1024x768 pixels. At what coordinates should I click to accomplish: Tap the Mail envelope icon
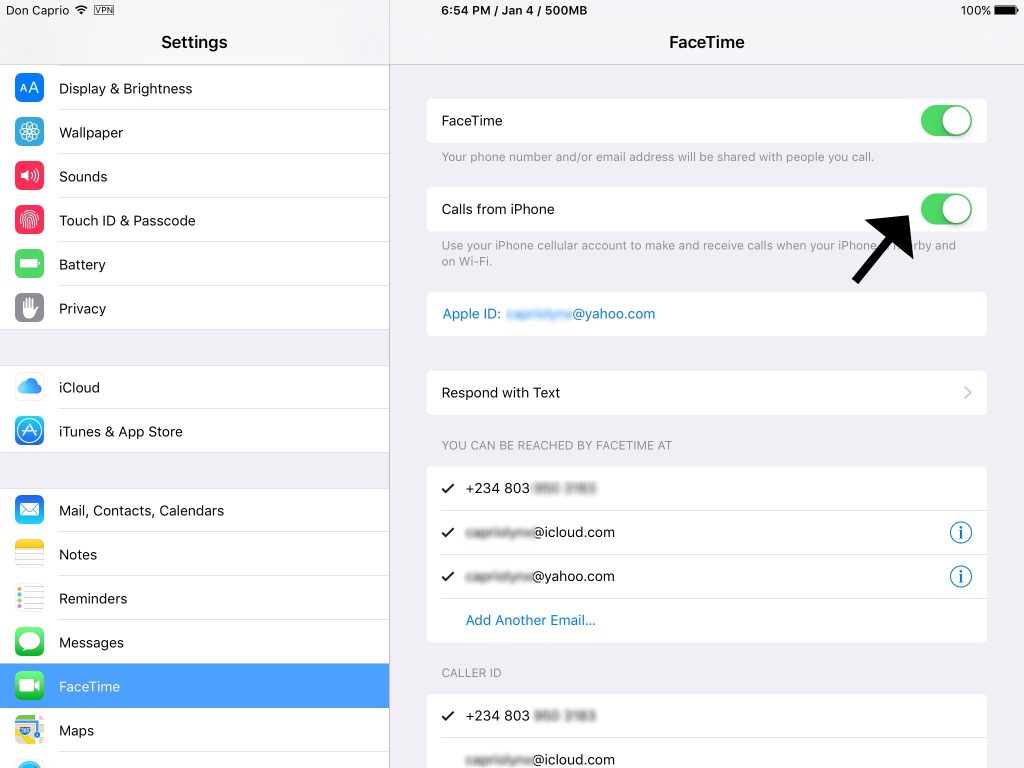pos(29,510)
